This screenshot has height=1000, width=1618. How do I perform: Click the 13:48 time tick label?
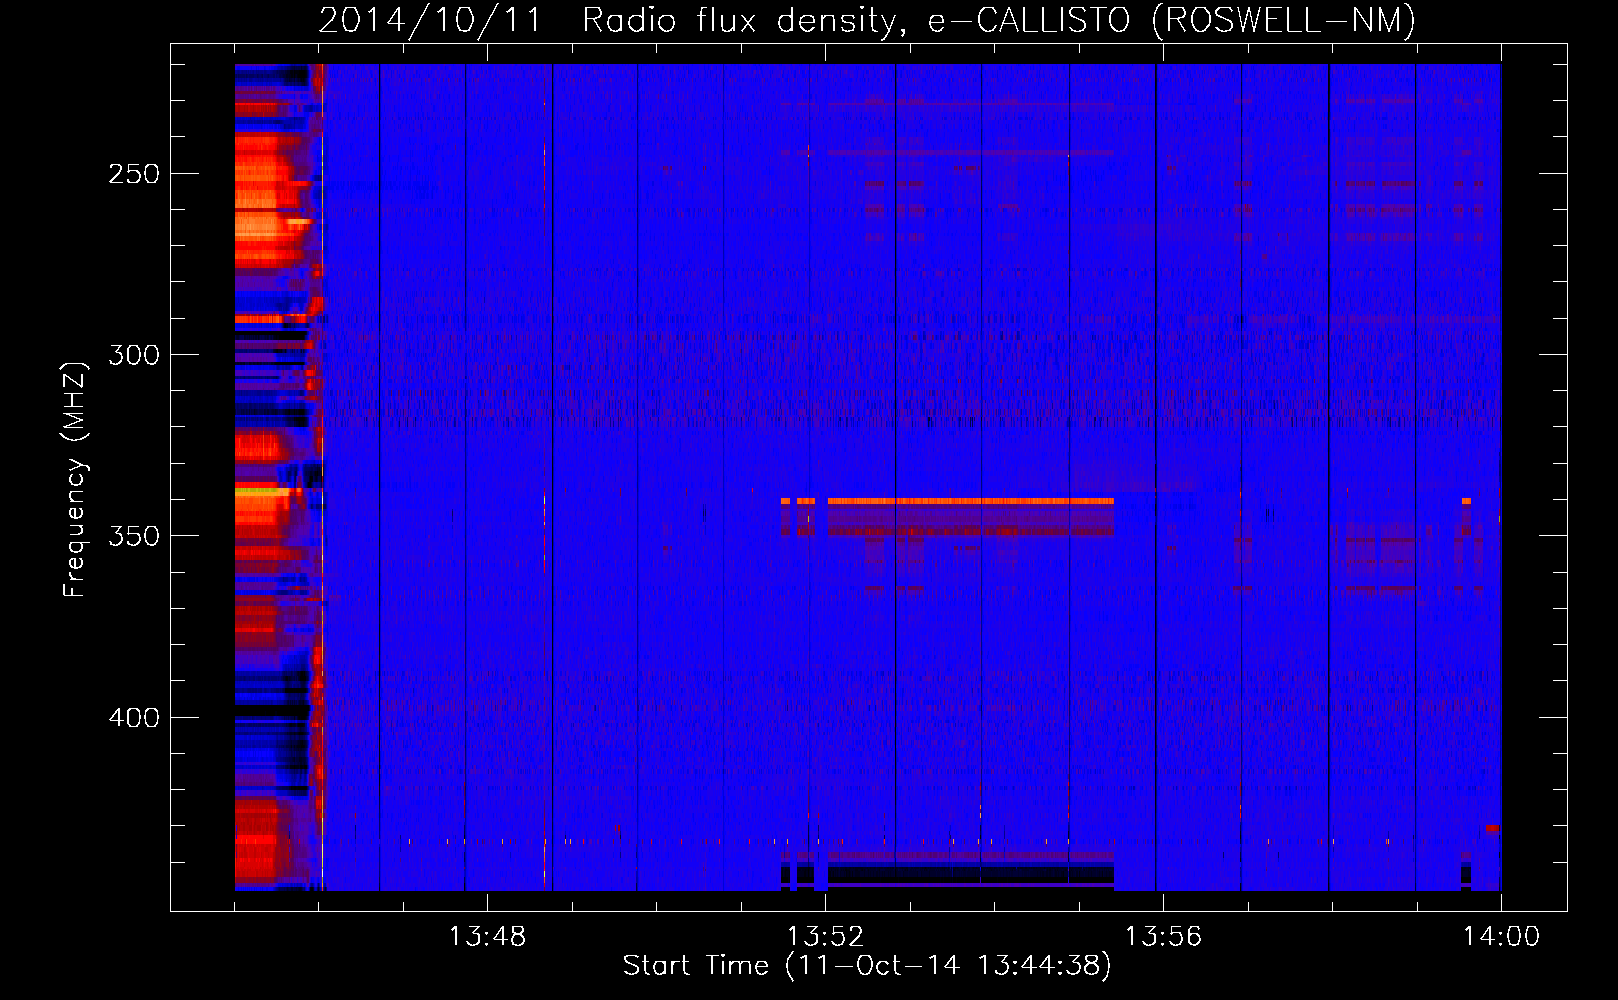click(487, 937)
